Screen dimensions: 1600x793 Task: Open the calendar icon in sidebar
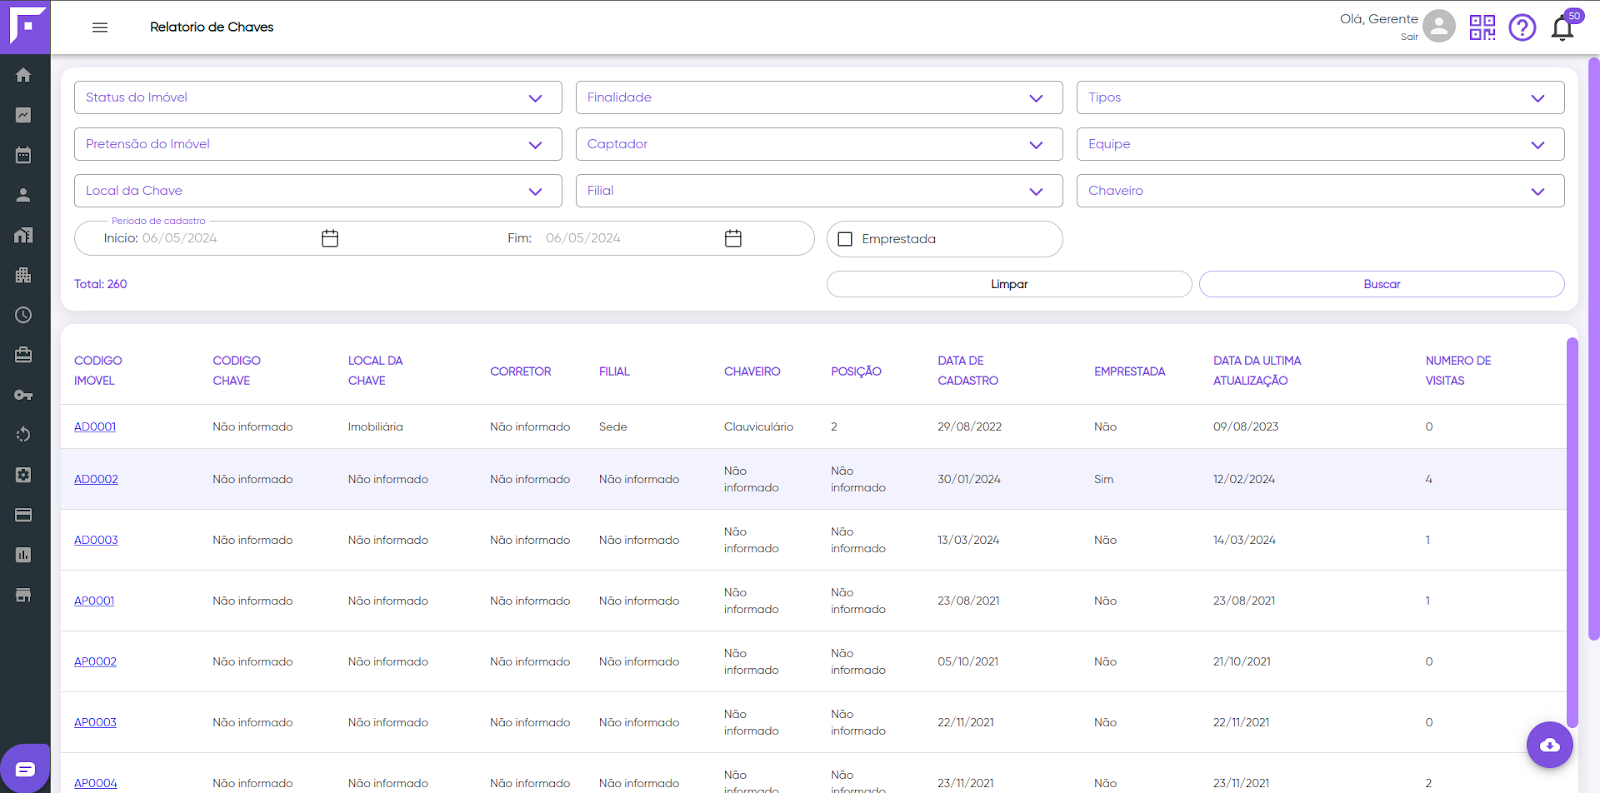coord(24,155)
